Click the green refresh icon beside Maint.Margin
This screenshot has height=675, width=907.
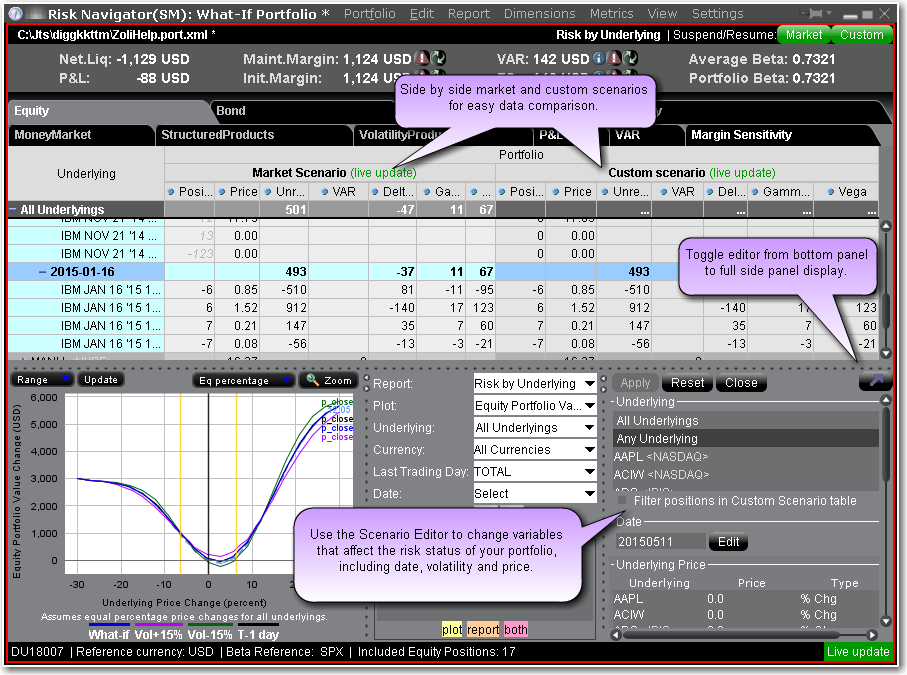436,60
